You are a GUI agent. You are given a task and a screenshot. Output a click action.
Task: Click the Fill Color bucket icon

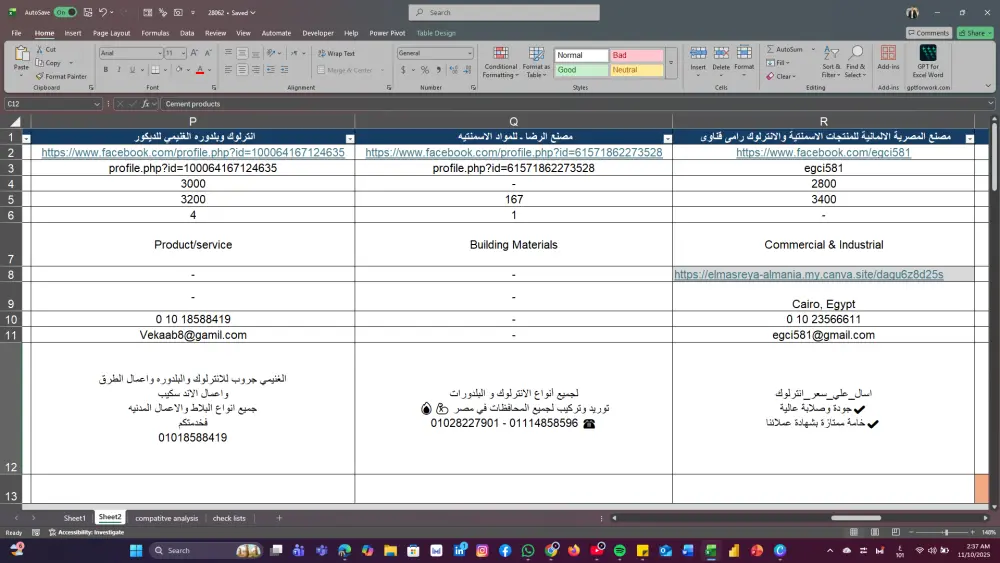pos(179,69)
